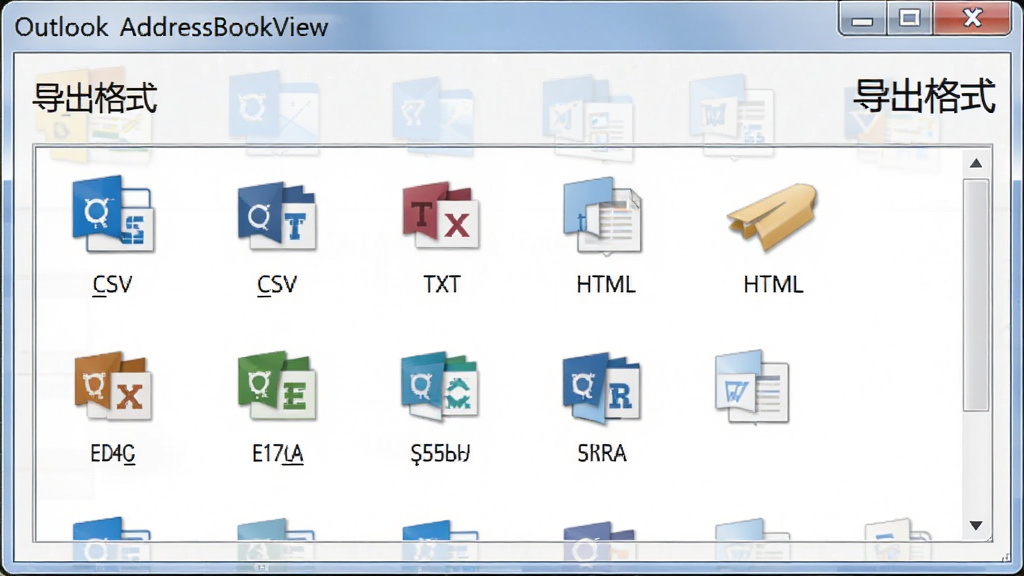This screenshot has width=1024, height=576.
Task: Minimize the Outlook AddressBookView window
Action: tap(863, 19)
